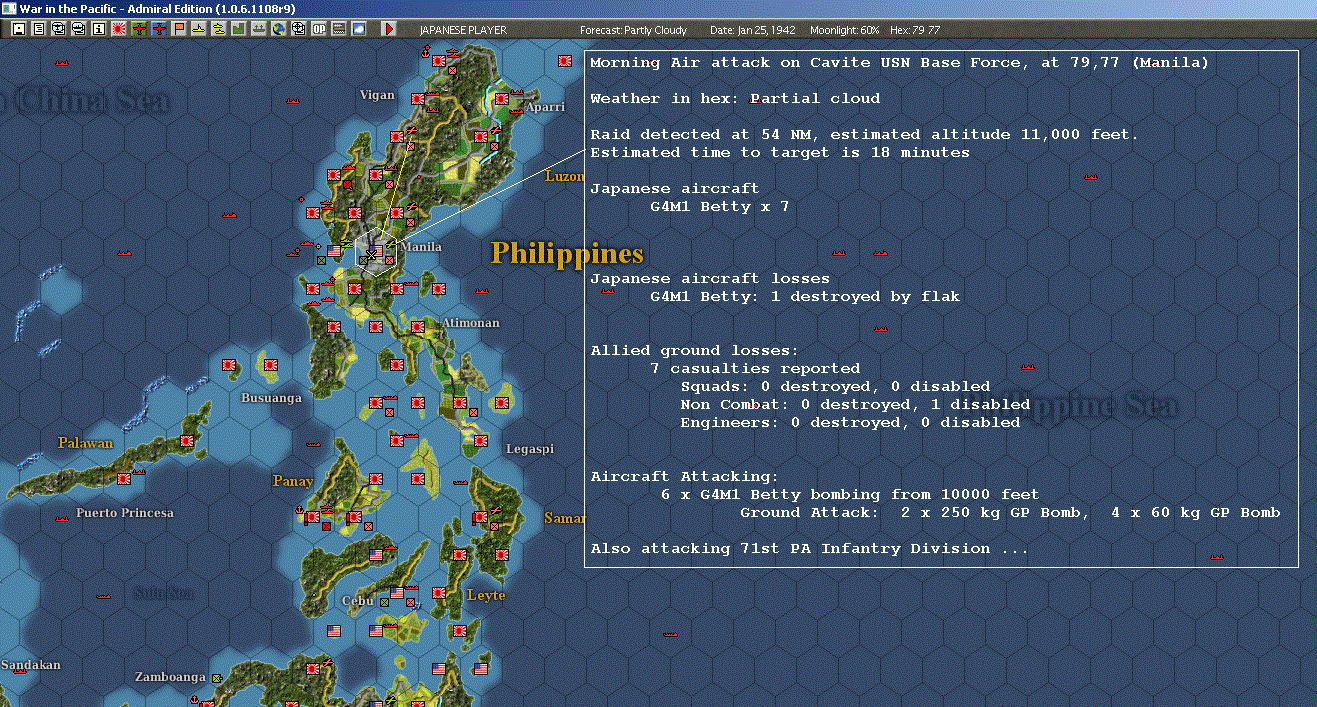
Task: Click the orange flag toolbar icon
Action: [179, 30]
